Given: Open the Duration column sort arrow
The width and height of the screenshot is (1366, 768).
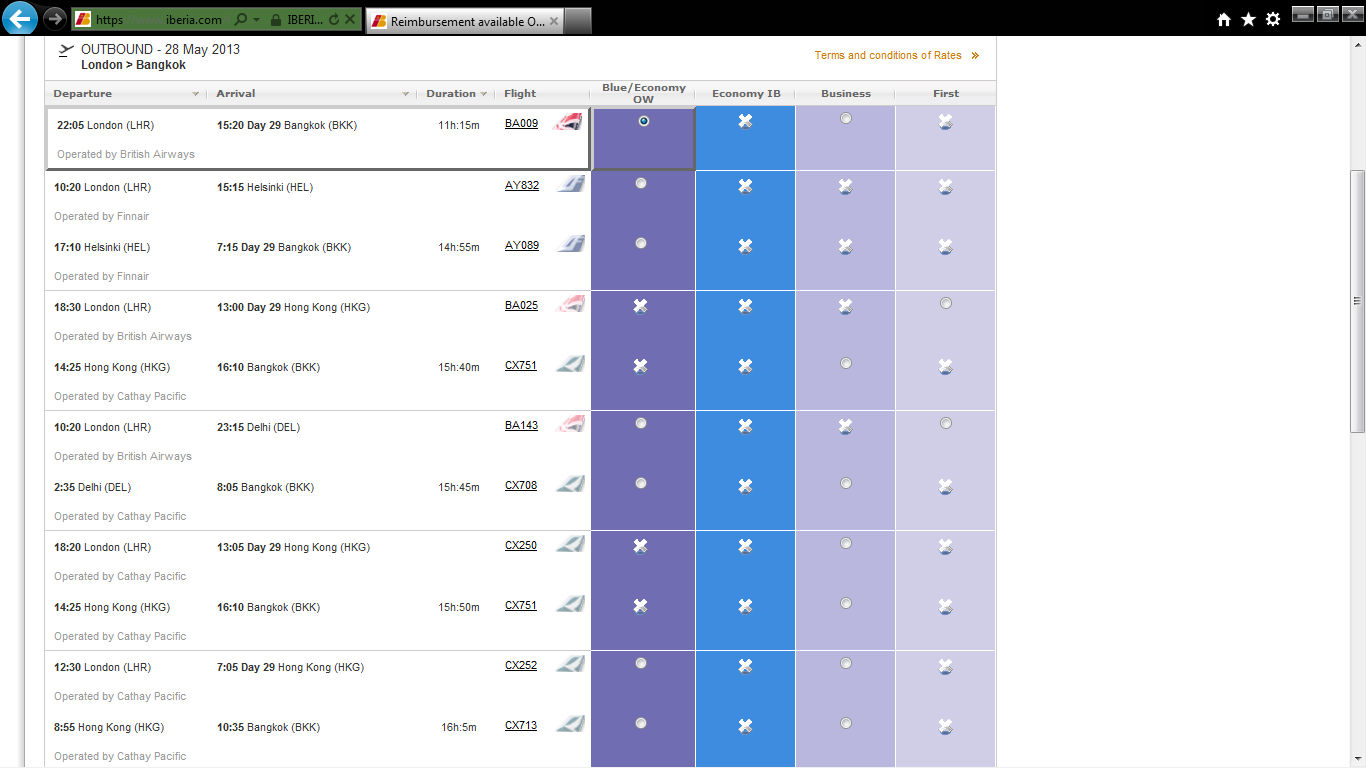Looking at the screenshot, I should pyautogui.click(x=484, y=94).
